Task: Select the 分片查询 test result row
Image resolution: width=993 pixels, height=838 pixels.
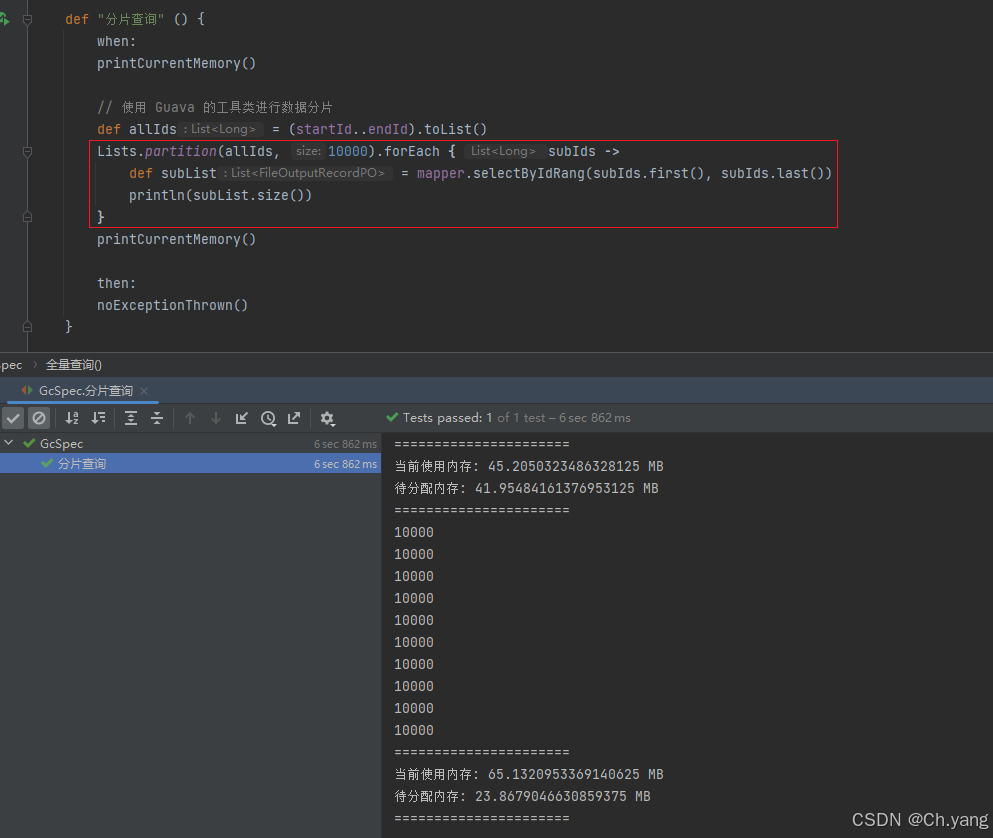Action: (82, 464)
